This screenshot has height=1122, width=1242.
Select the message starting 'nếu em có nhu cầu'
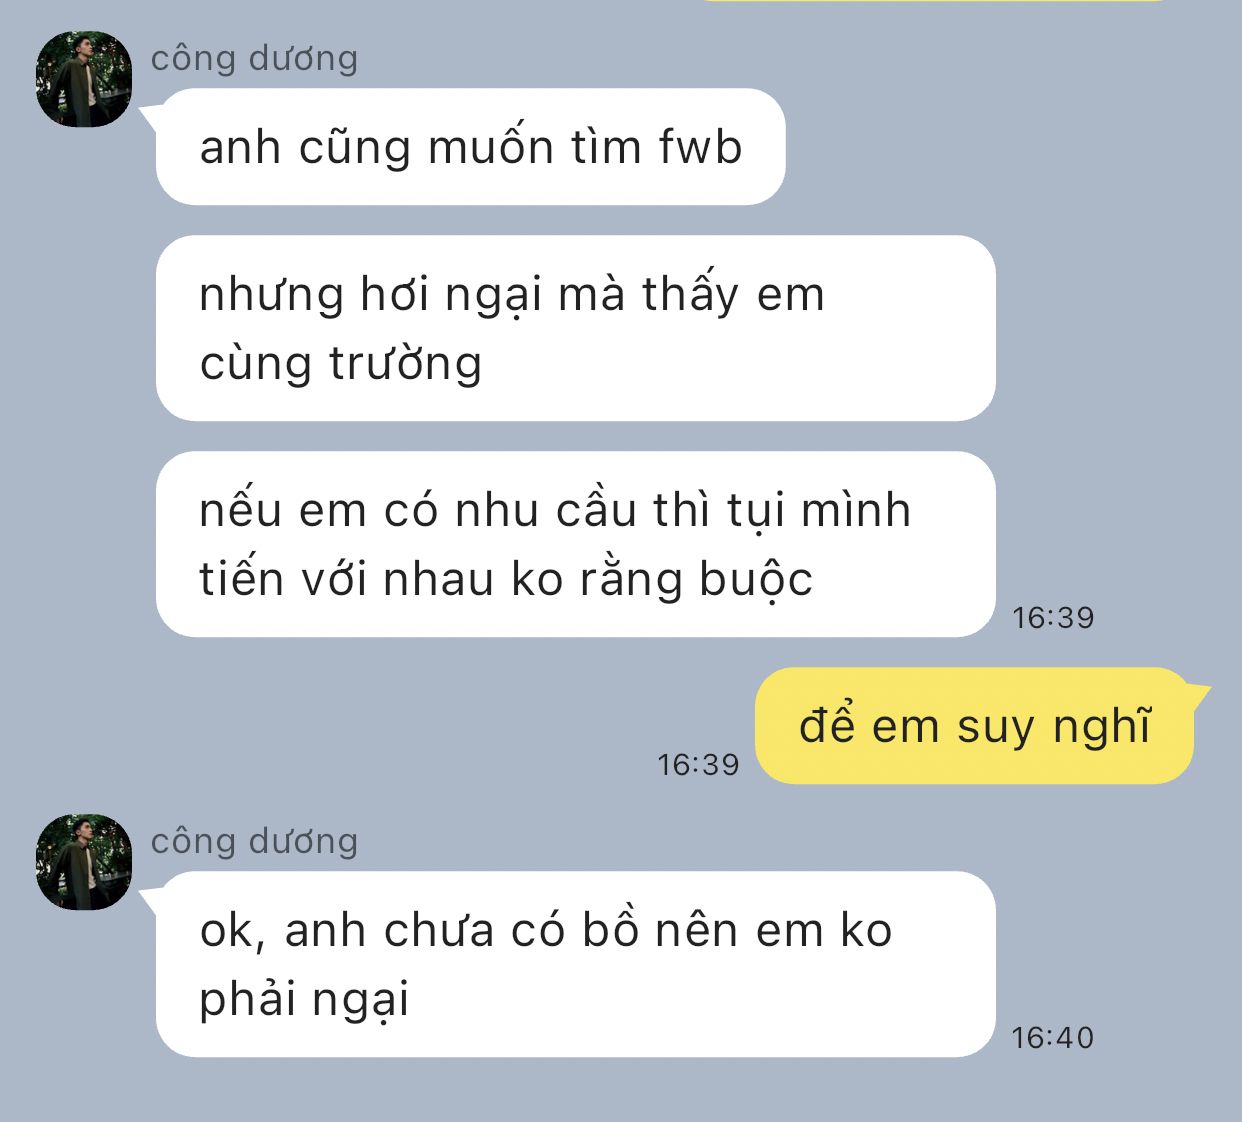576,544
